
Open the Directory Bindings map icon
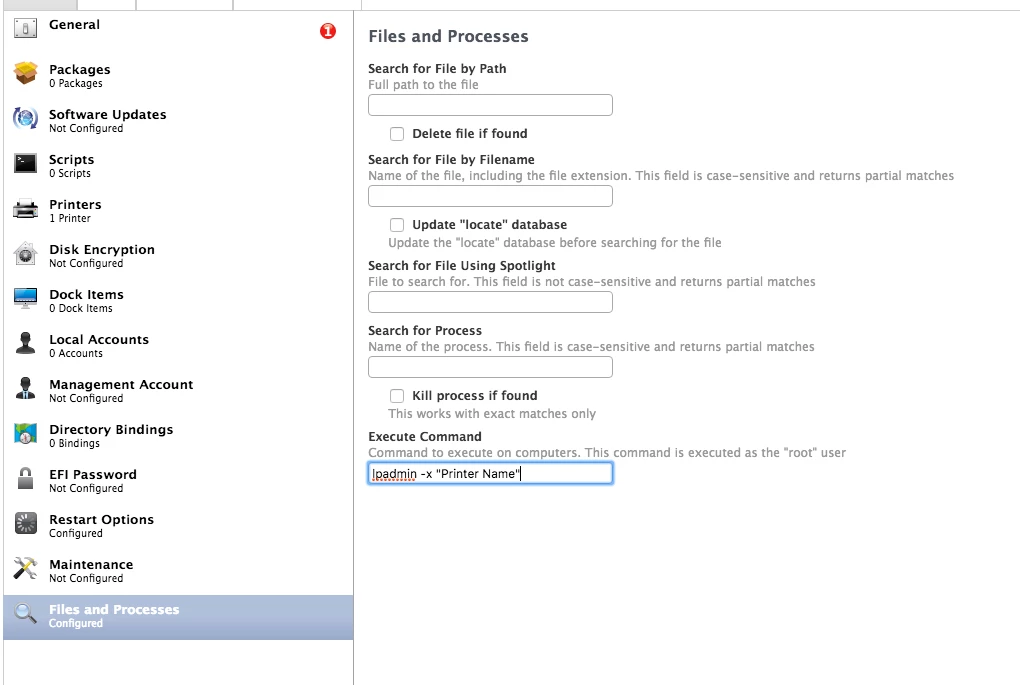[25, 433]
